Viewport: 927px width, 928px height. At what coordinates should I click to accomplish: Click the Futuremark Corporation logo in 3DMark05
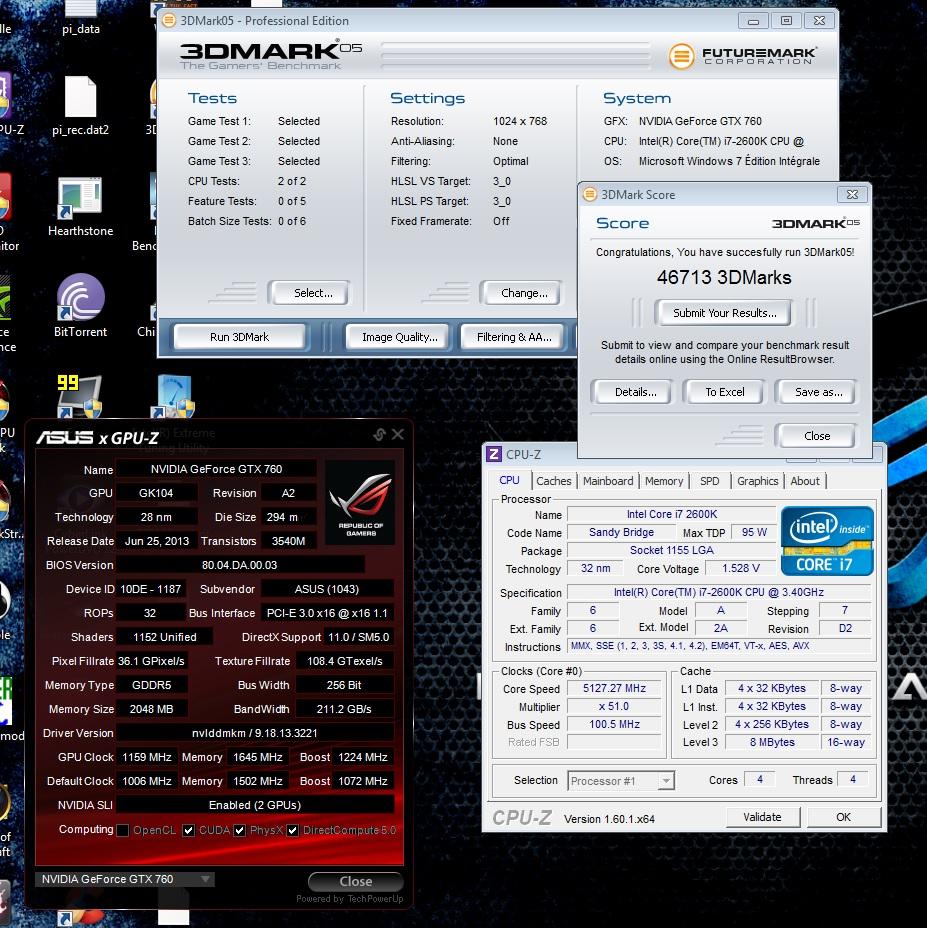click(x=742, y=56)
